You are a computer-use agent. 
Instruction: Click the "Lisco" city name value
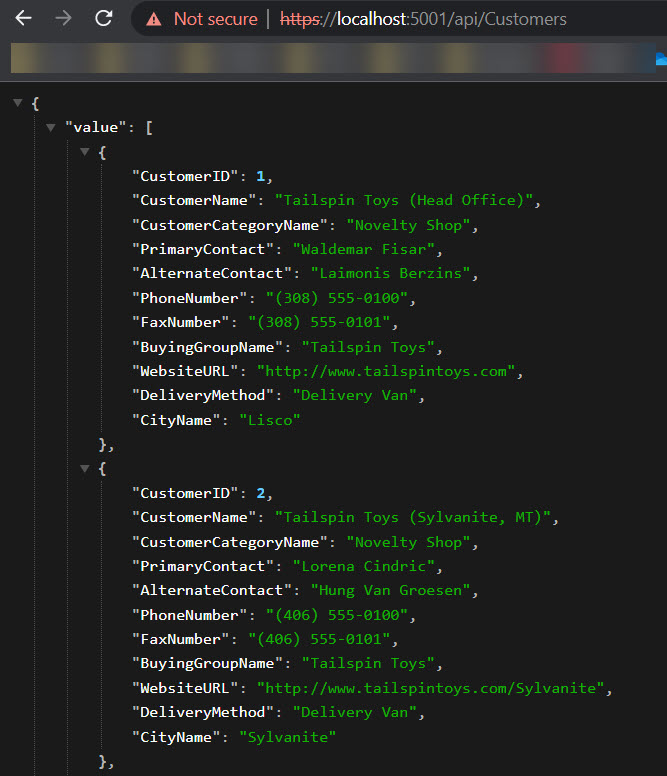270,420
